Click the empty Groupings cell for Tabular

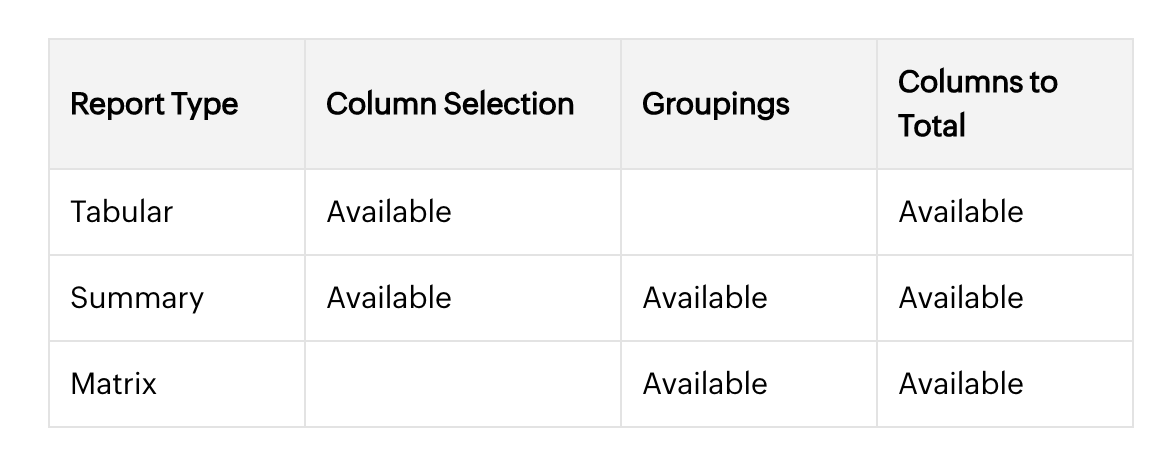[x=748, y=212]
